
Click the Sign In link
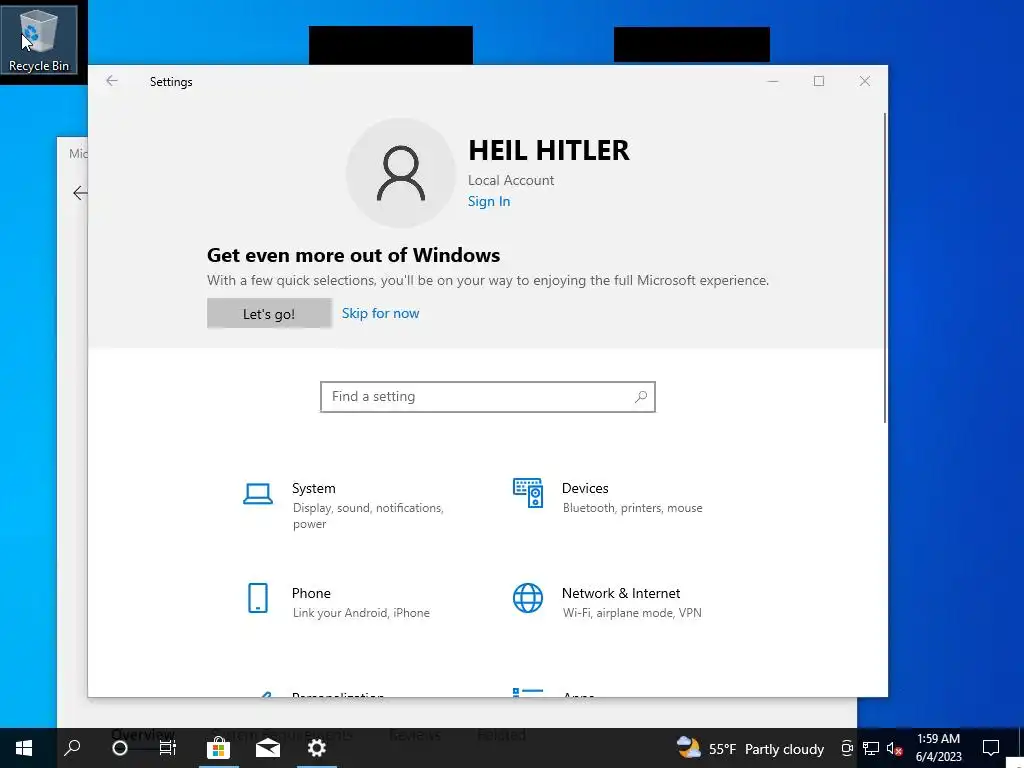tap(488, 201)
